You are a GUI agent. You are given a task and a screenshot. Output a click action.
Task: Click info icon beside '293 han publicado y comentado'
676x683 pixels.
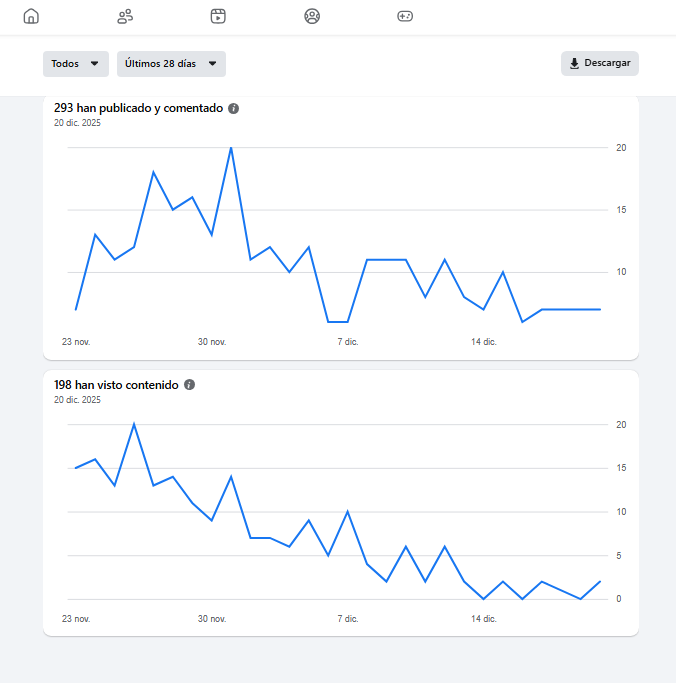[233, 108]
